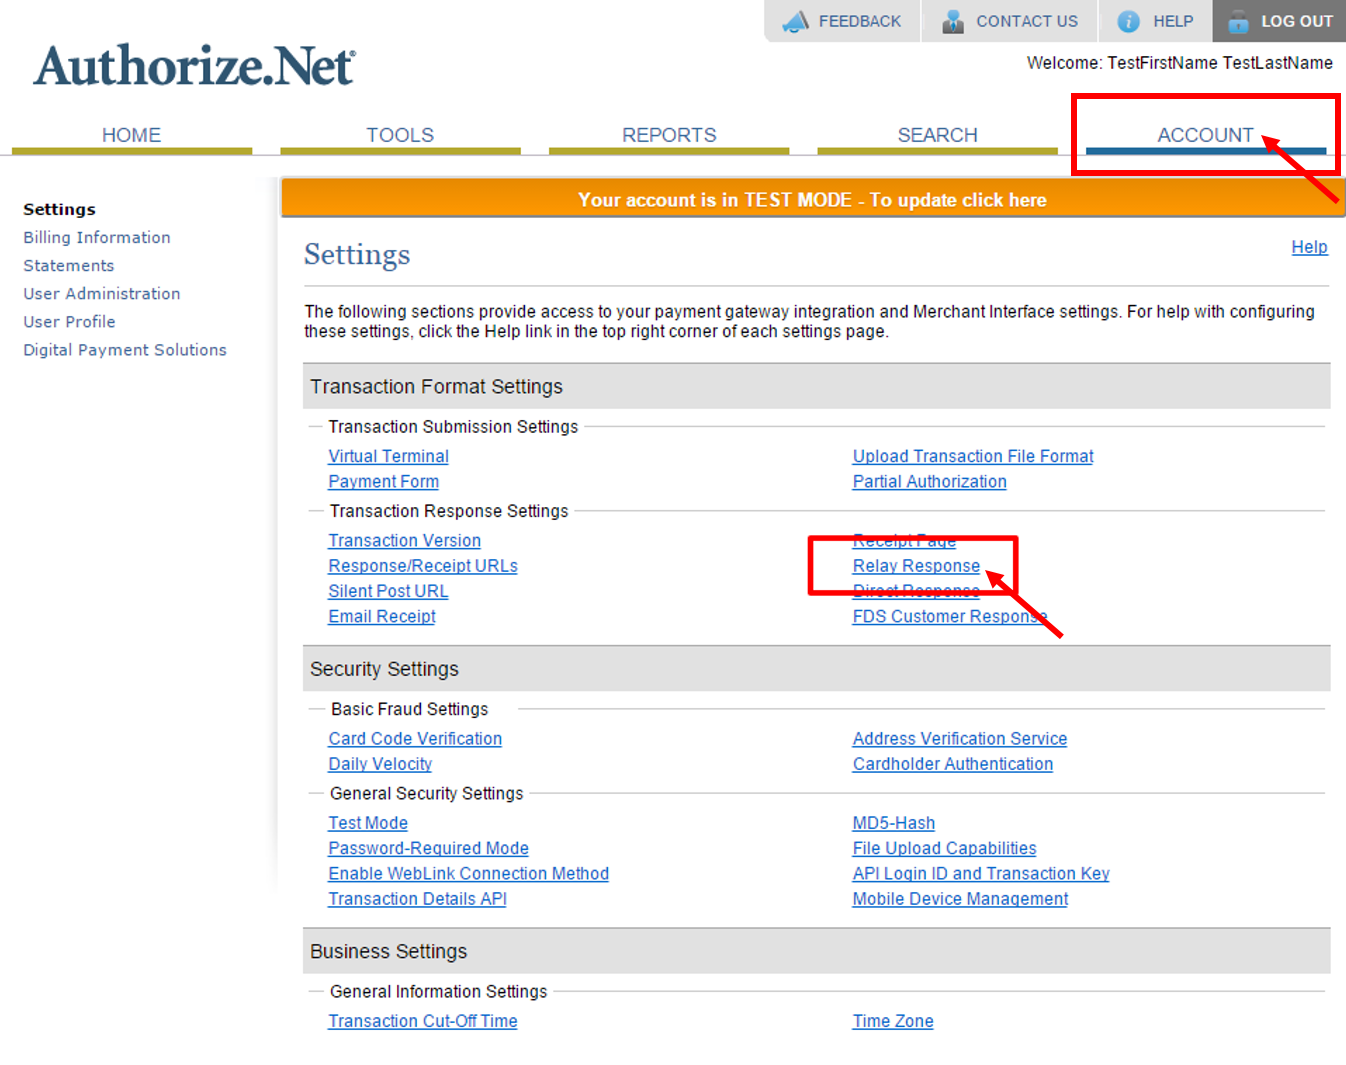Switch to the REPORTS tab
Viewport: 1346px width, 1065px height.
point(668,134)
